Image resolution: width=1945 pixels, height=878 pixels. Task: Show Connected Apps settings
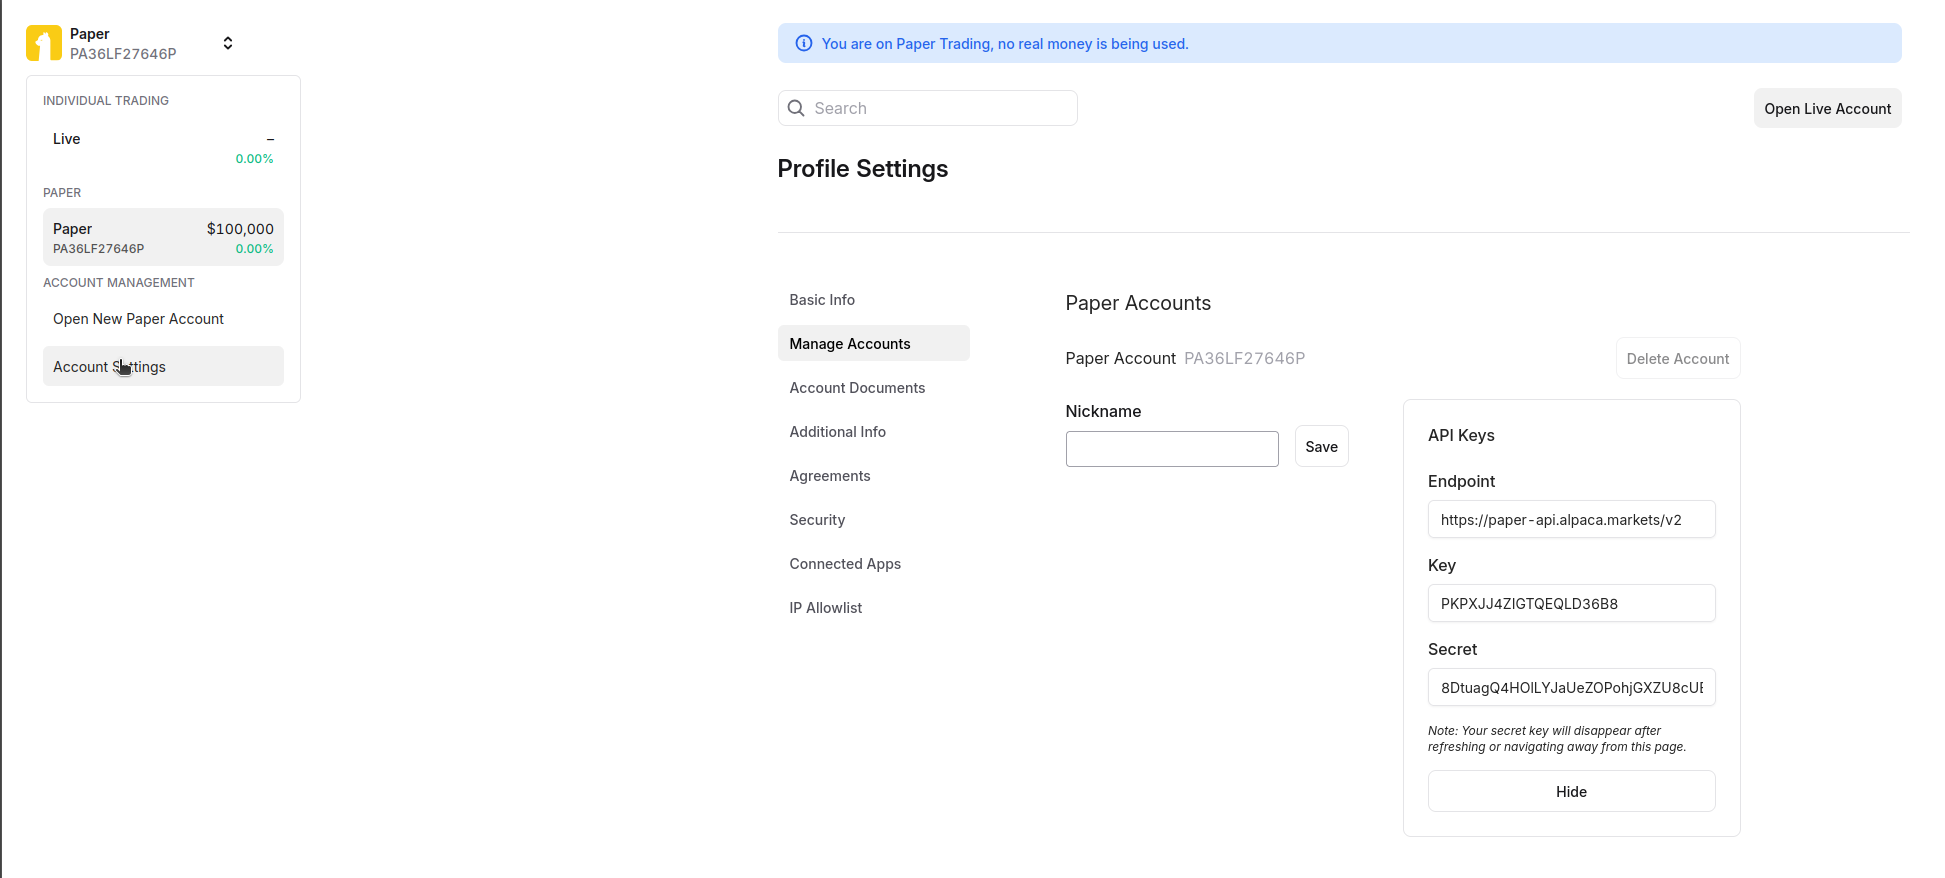click(x=845, y=564)
